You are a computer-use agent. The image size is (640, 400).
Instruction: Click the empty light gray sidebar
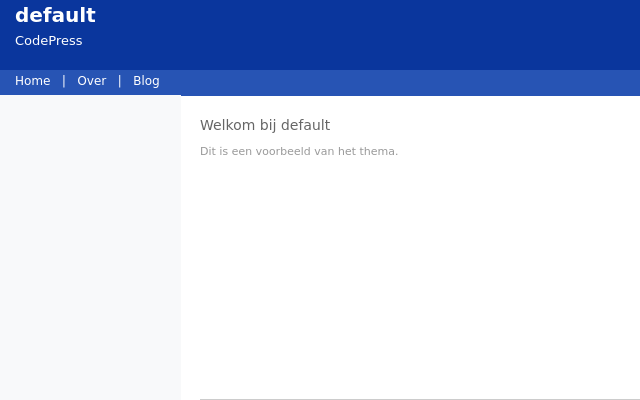click(x=90, y=247)
